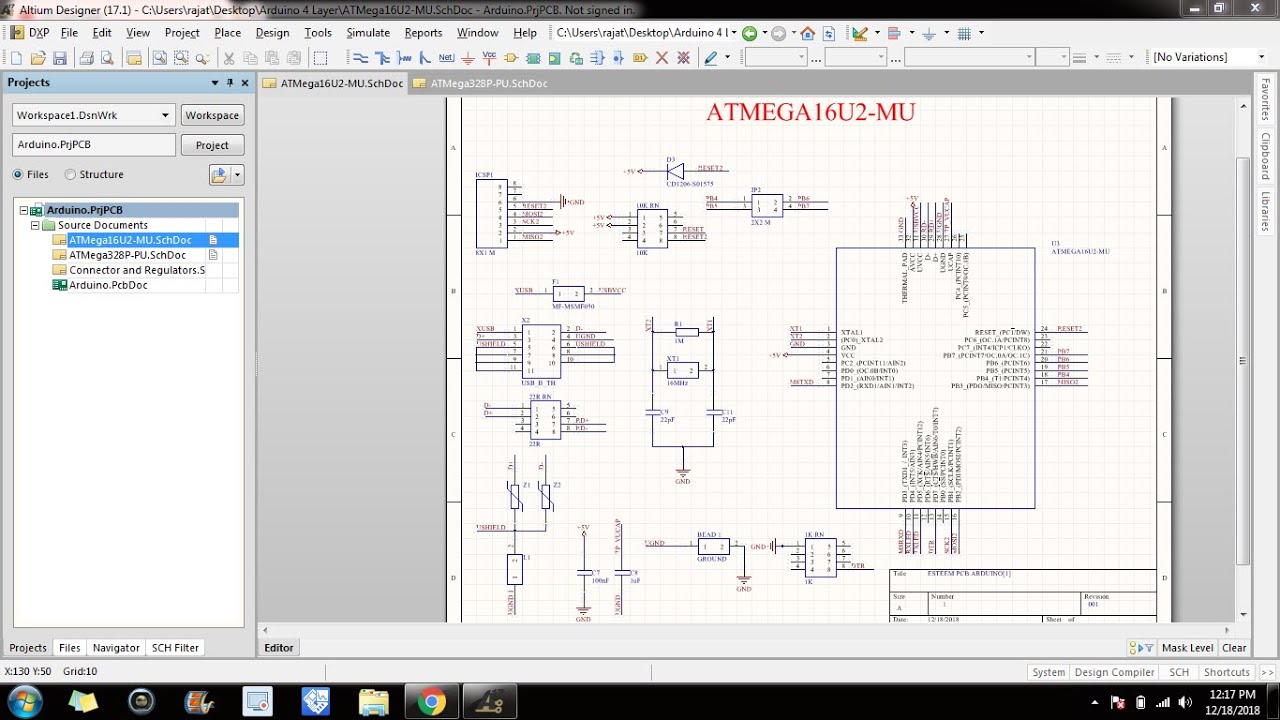Open the file path address dropdown

tap(734, 33)
